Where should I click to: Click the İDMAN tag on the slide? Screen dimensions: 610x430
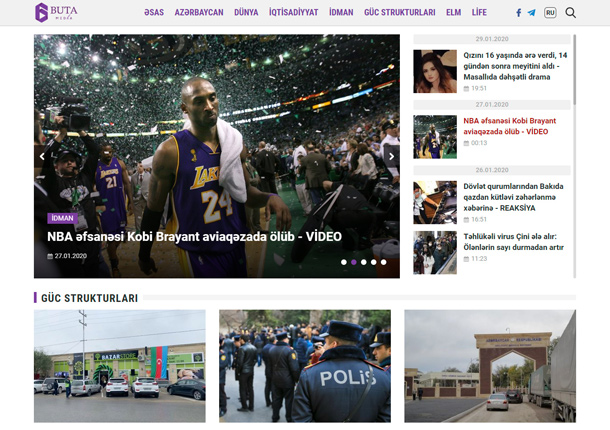click(61, 217)
